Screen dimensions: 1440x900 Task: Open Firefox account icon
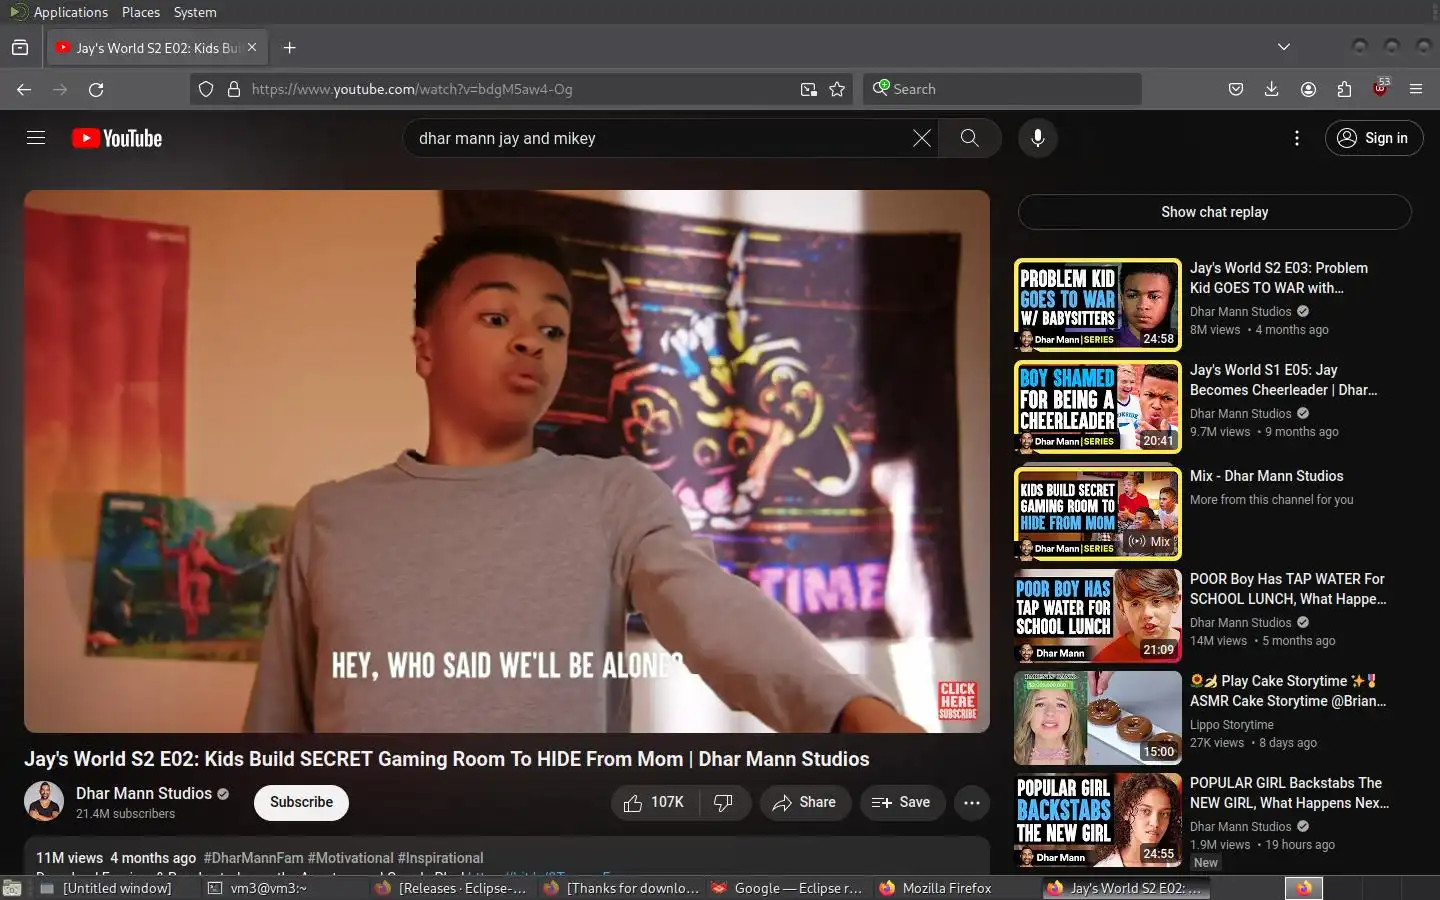click(x=1308, y=89)
